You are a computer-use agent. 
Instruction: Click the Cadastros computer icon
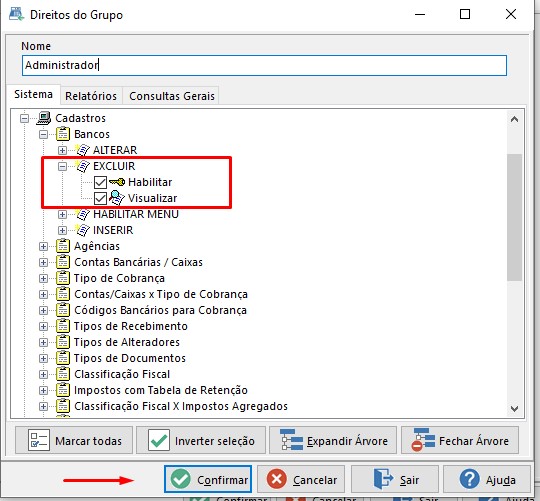coord(44,118)
